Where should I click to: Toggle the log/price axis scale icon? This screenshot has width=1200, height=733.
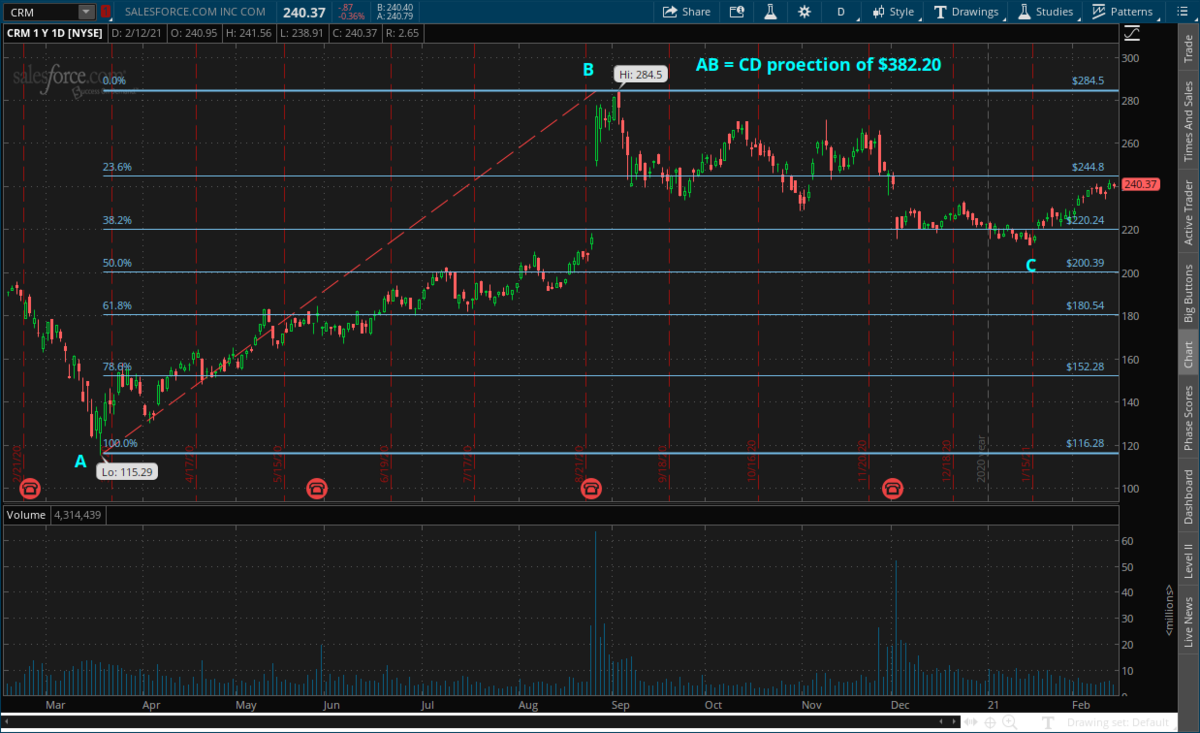coord(1132,32)
